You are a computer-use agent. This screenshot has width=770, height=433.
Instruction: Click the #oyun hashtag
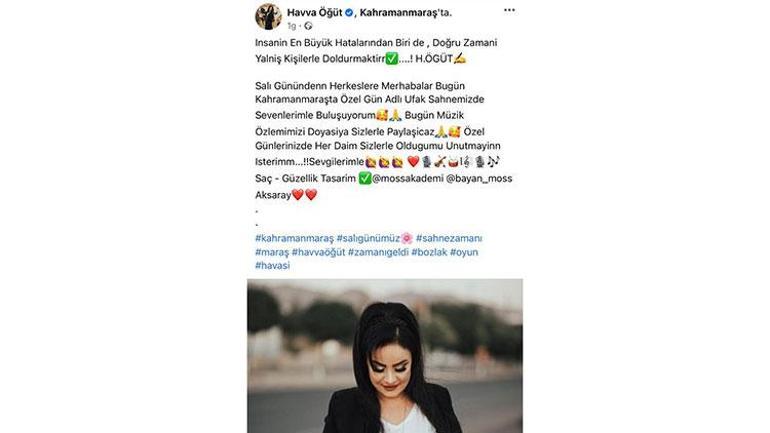click(x=464, y=252)
